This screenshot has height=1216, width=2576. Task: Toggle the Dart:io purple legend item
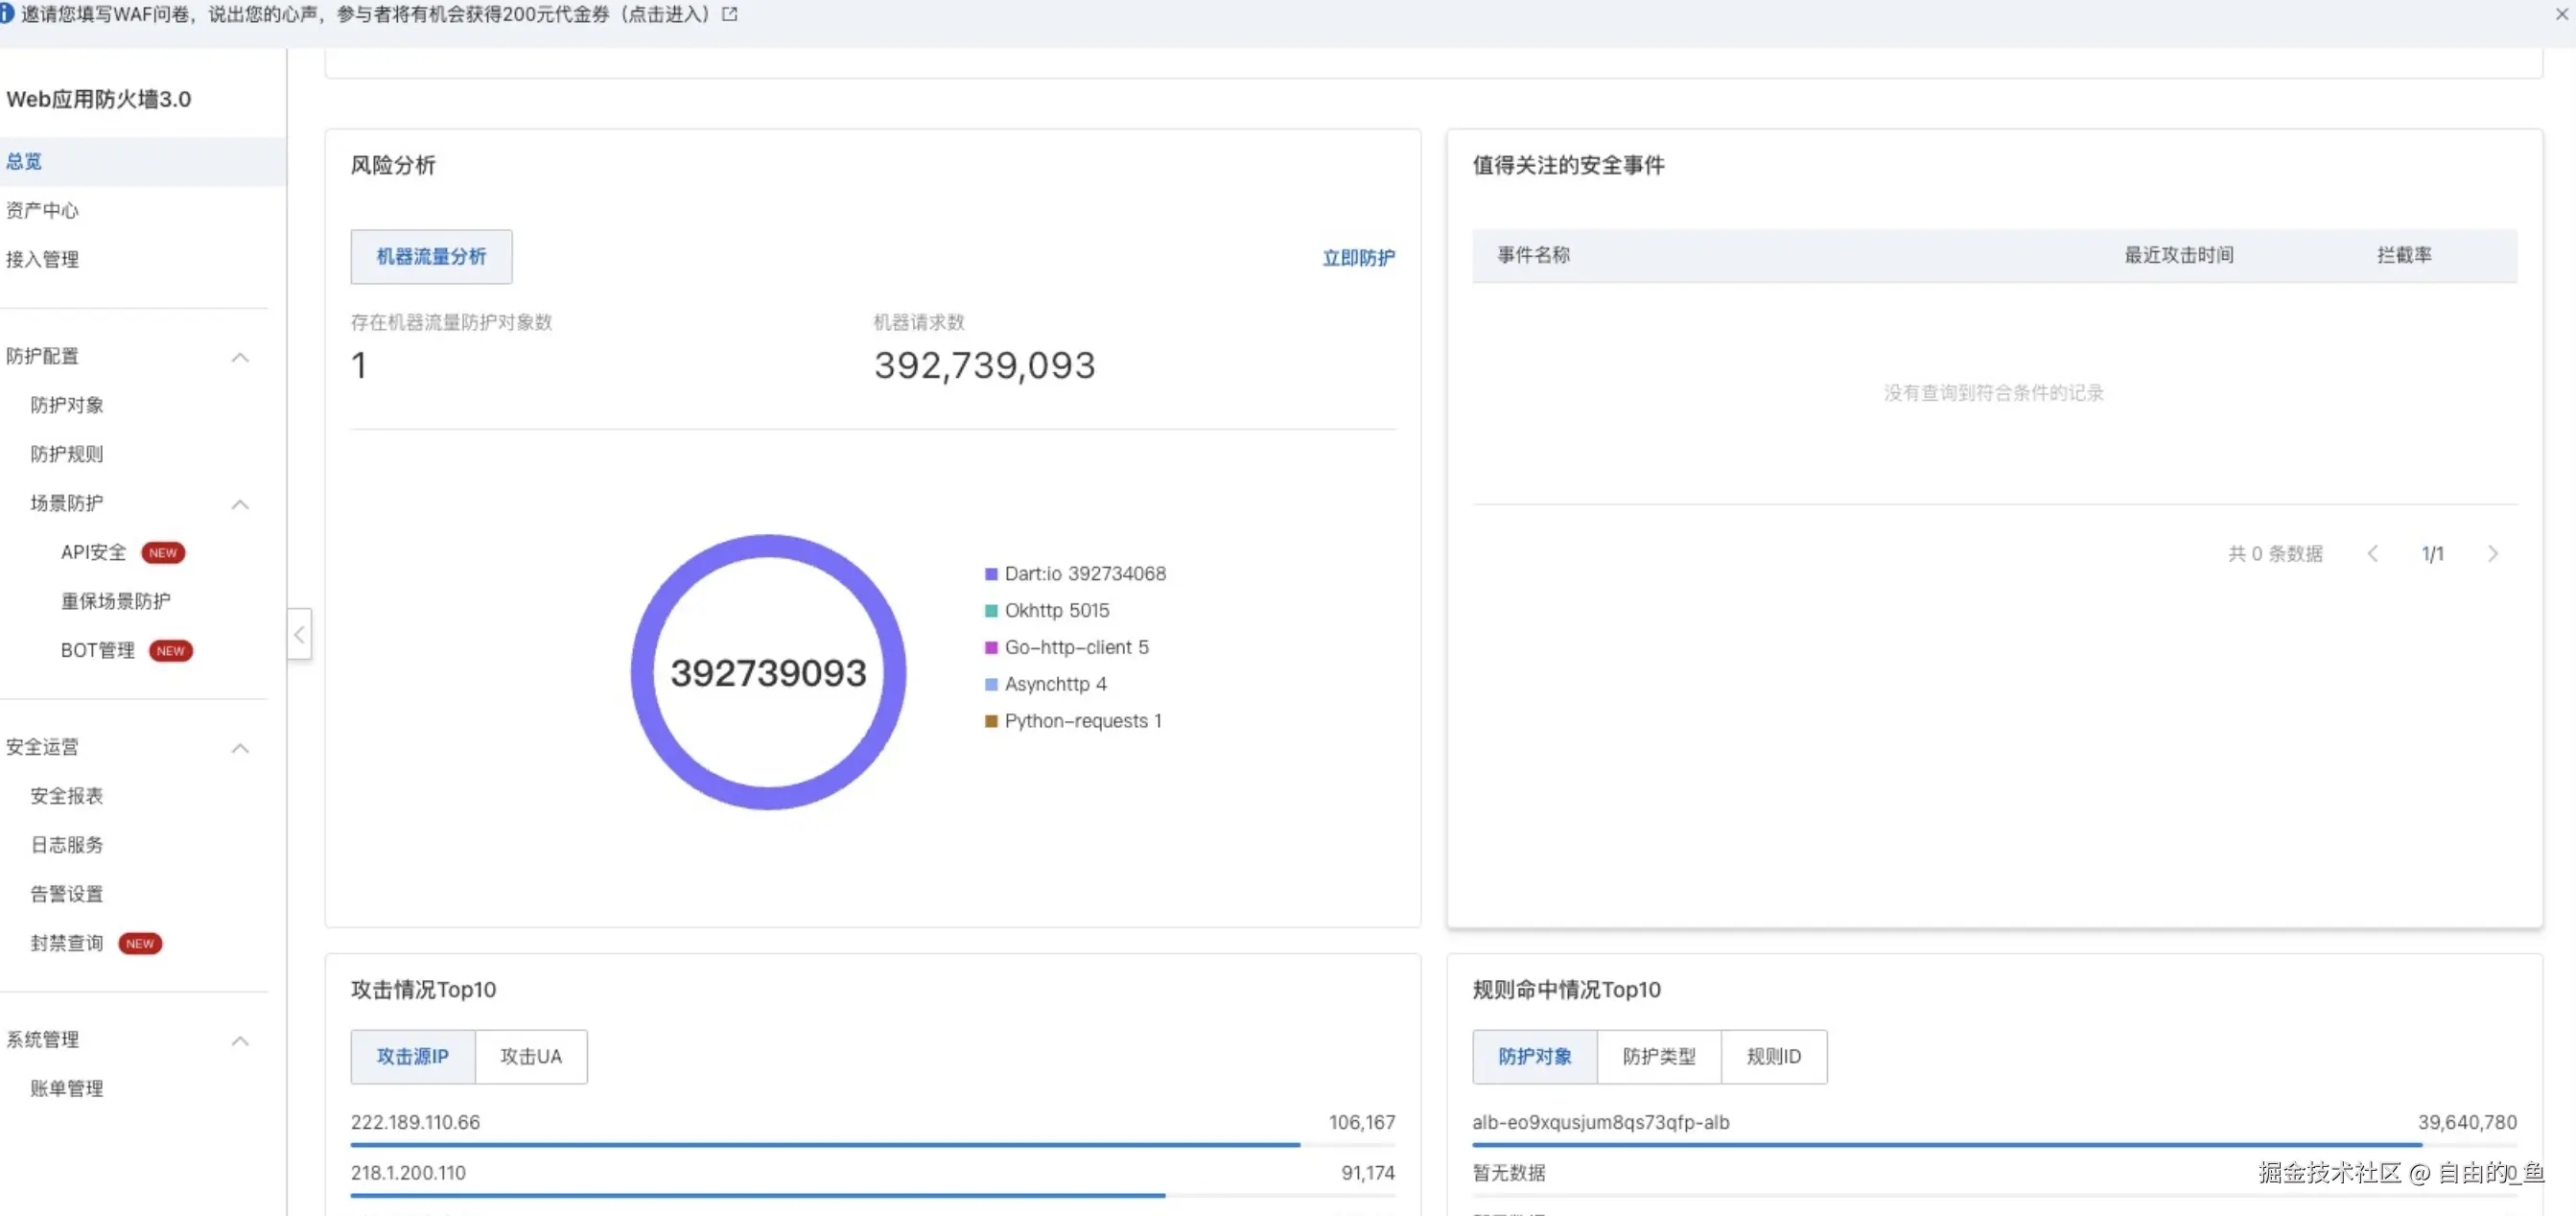[x=991, y=574]
